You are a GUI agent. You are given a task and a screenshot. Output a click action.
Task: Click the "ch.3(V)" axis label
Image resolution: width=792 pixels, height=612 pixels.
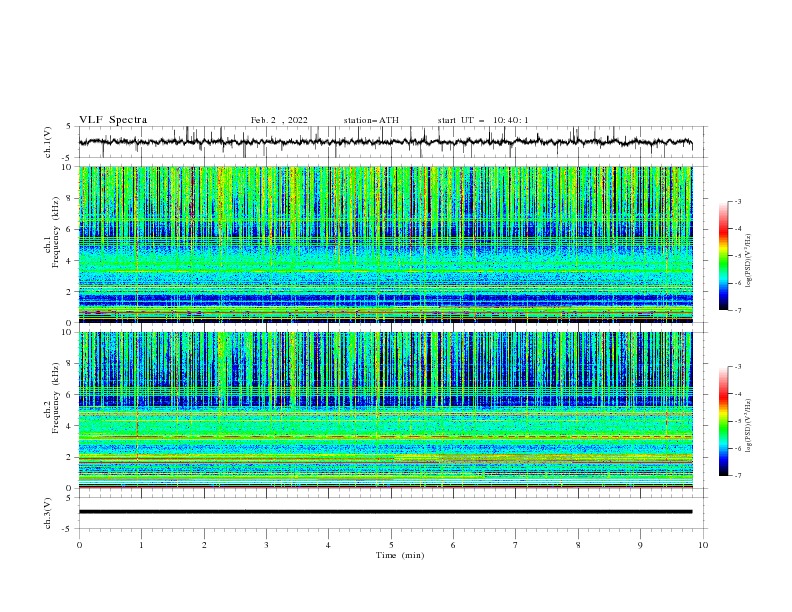click(x=48, y=513)
